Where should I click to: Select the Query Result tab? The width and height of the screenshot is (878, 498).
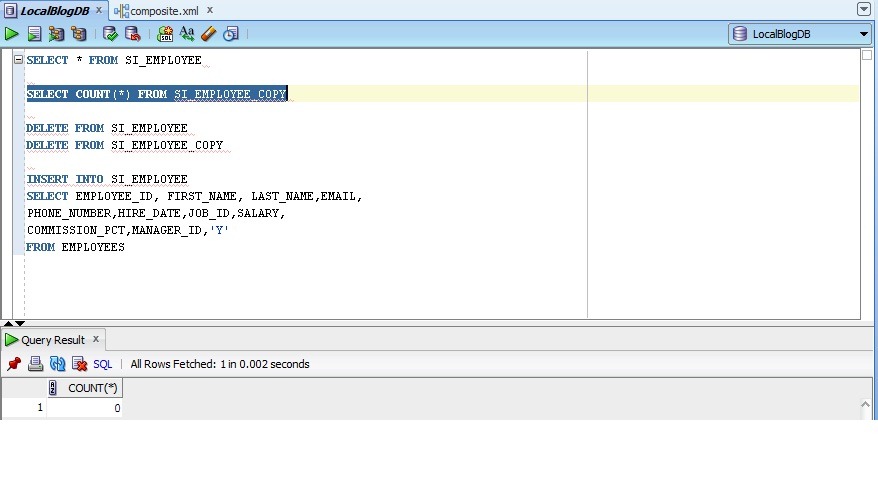[x=52, y=340]
